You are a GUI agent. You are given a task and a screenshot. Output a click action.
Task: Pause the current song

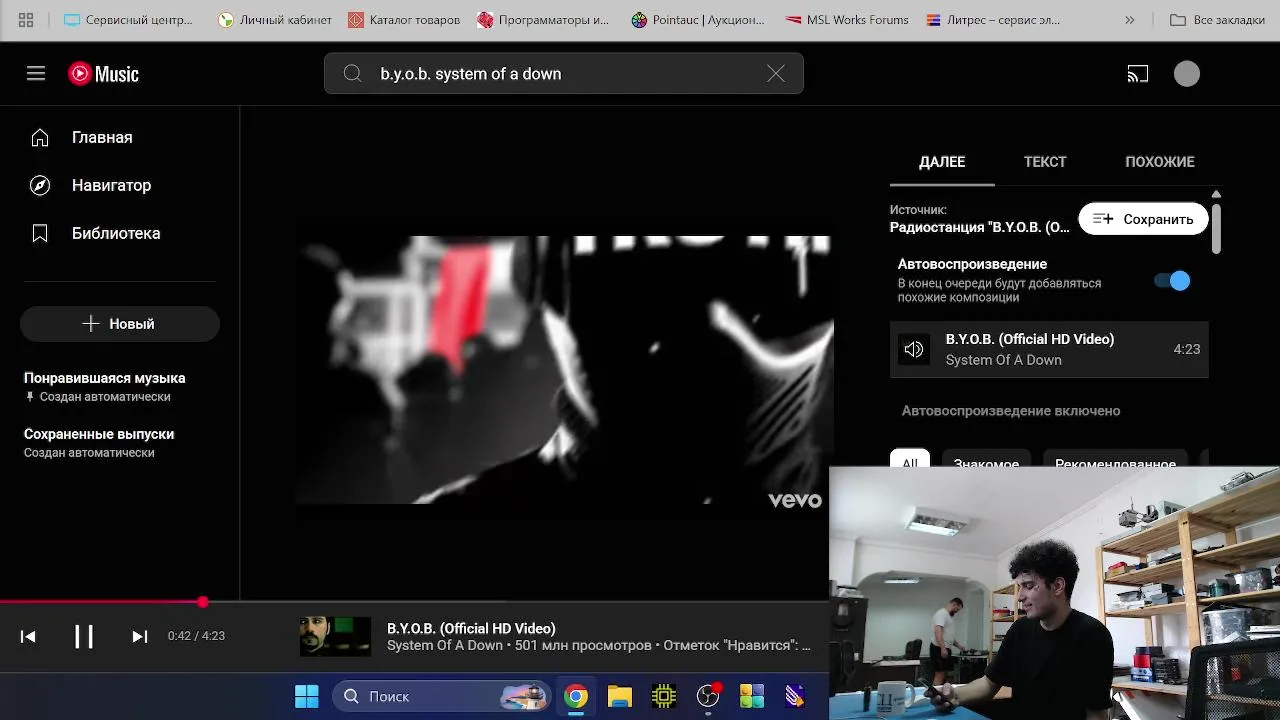pos(84,636)
